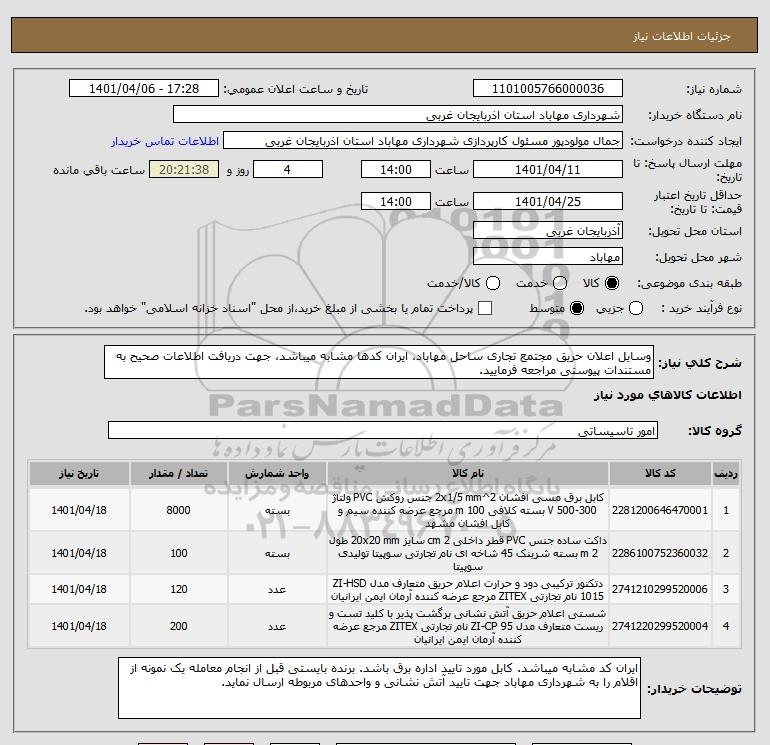Select the خدمت radio button
Image resolution: width=770 pixels, height=745 pixels.
click(560, 283)
